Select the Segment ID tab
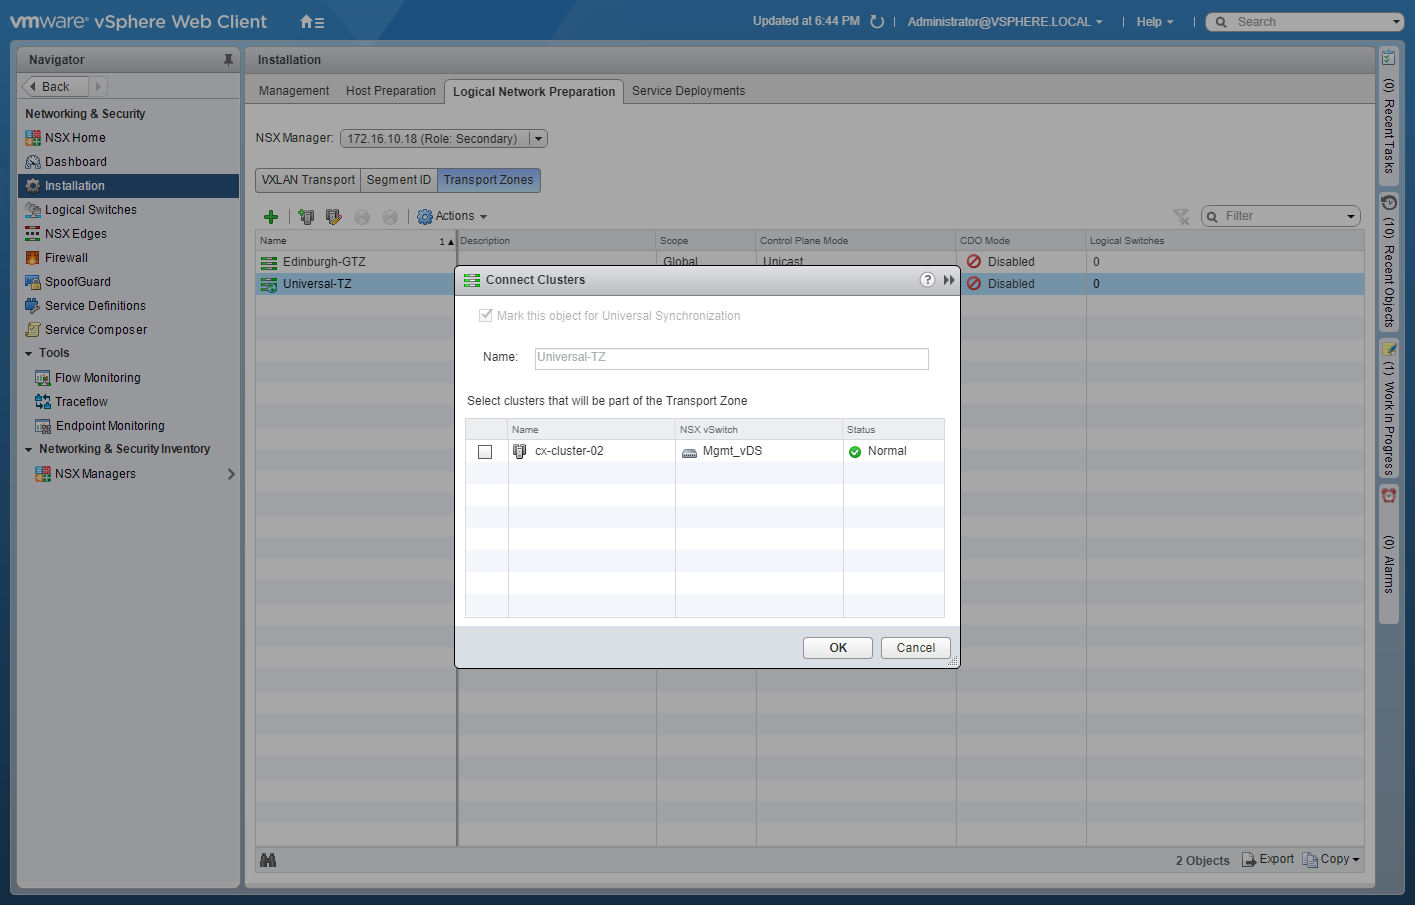Viewport: 1415px width, 905px height. pos(398,180)
